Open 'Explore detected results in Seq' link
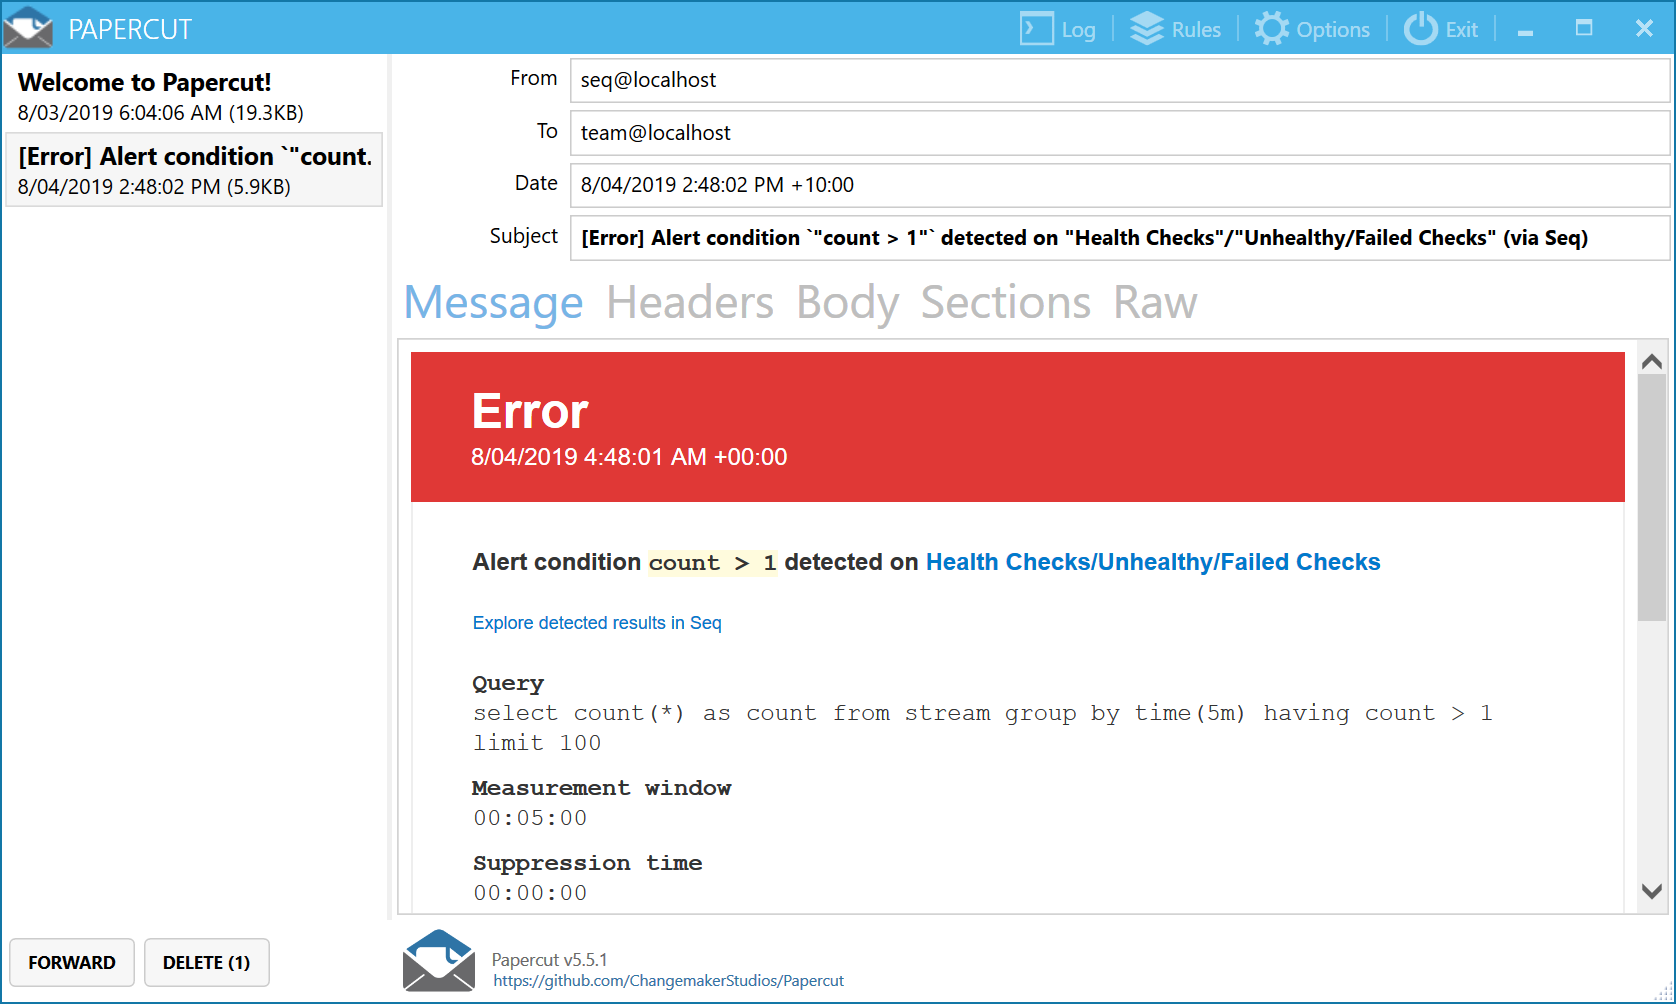Screen dimensions: 1676x1004 click(597, 623)
